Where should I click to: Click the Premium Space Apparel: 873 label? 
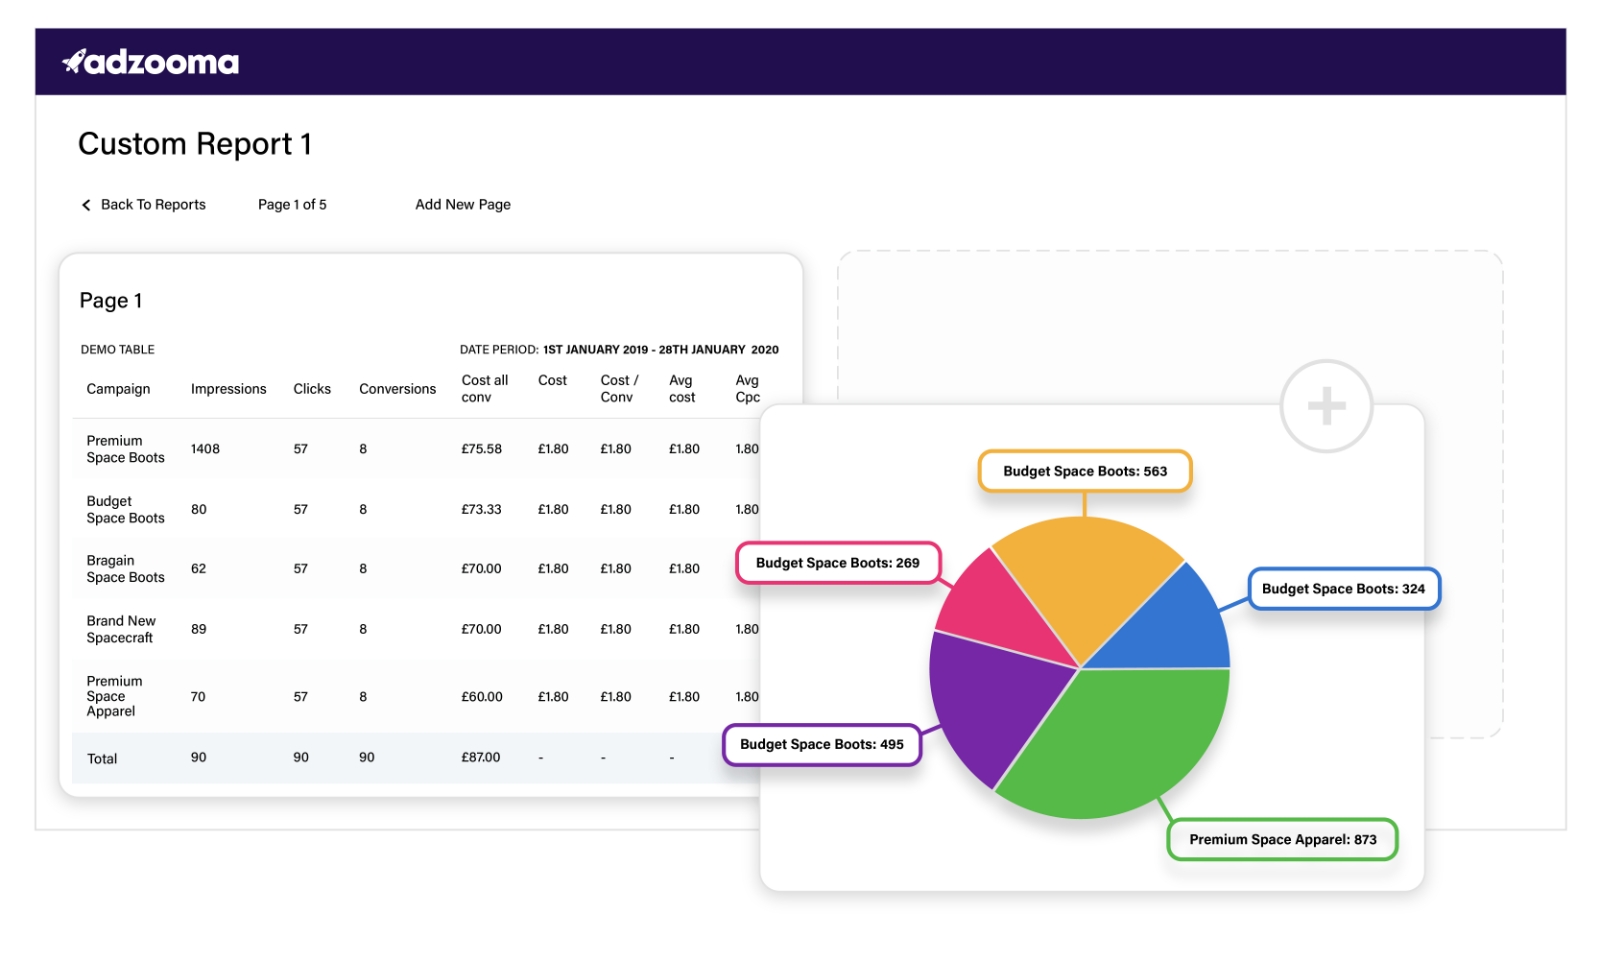1282,840
